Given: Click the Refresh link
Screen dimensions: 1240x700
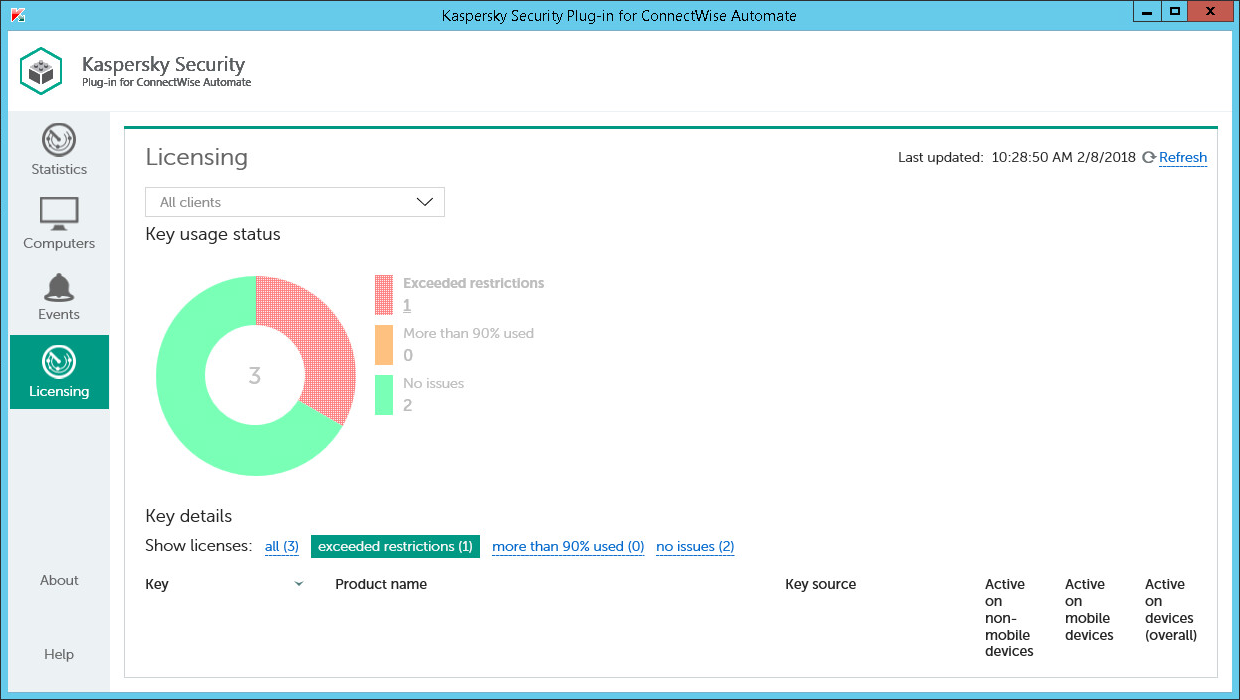Looking at the screenshot, I should 1183,158.
